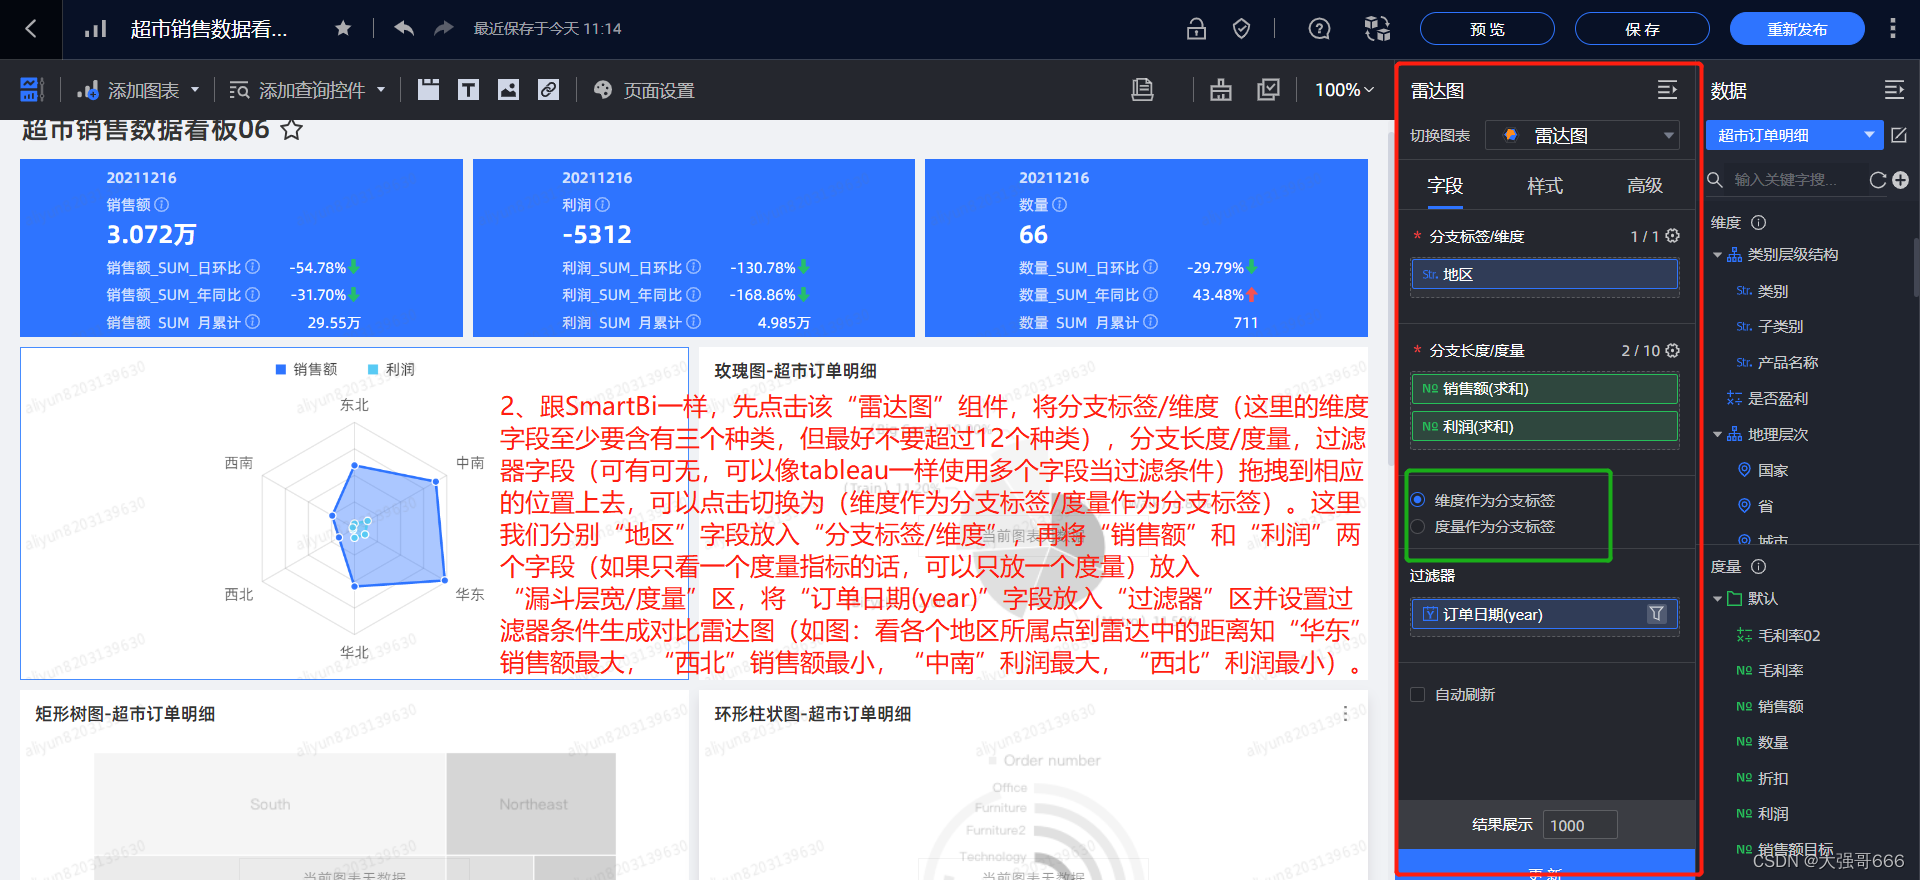Open the 切换图表 radar chart type dropdown
The height and width of the screenshot is (880, 1920).
point(1582,135)
